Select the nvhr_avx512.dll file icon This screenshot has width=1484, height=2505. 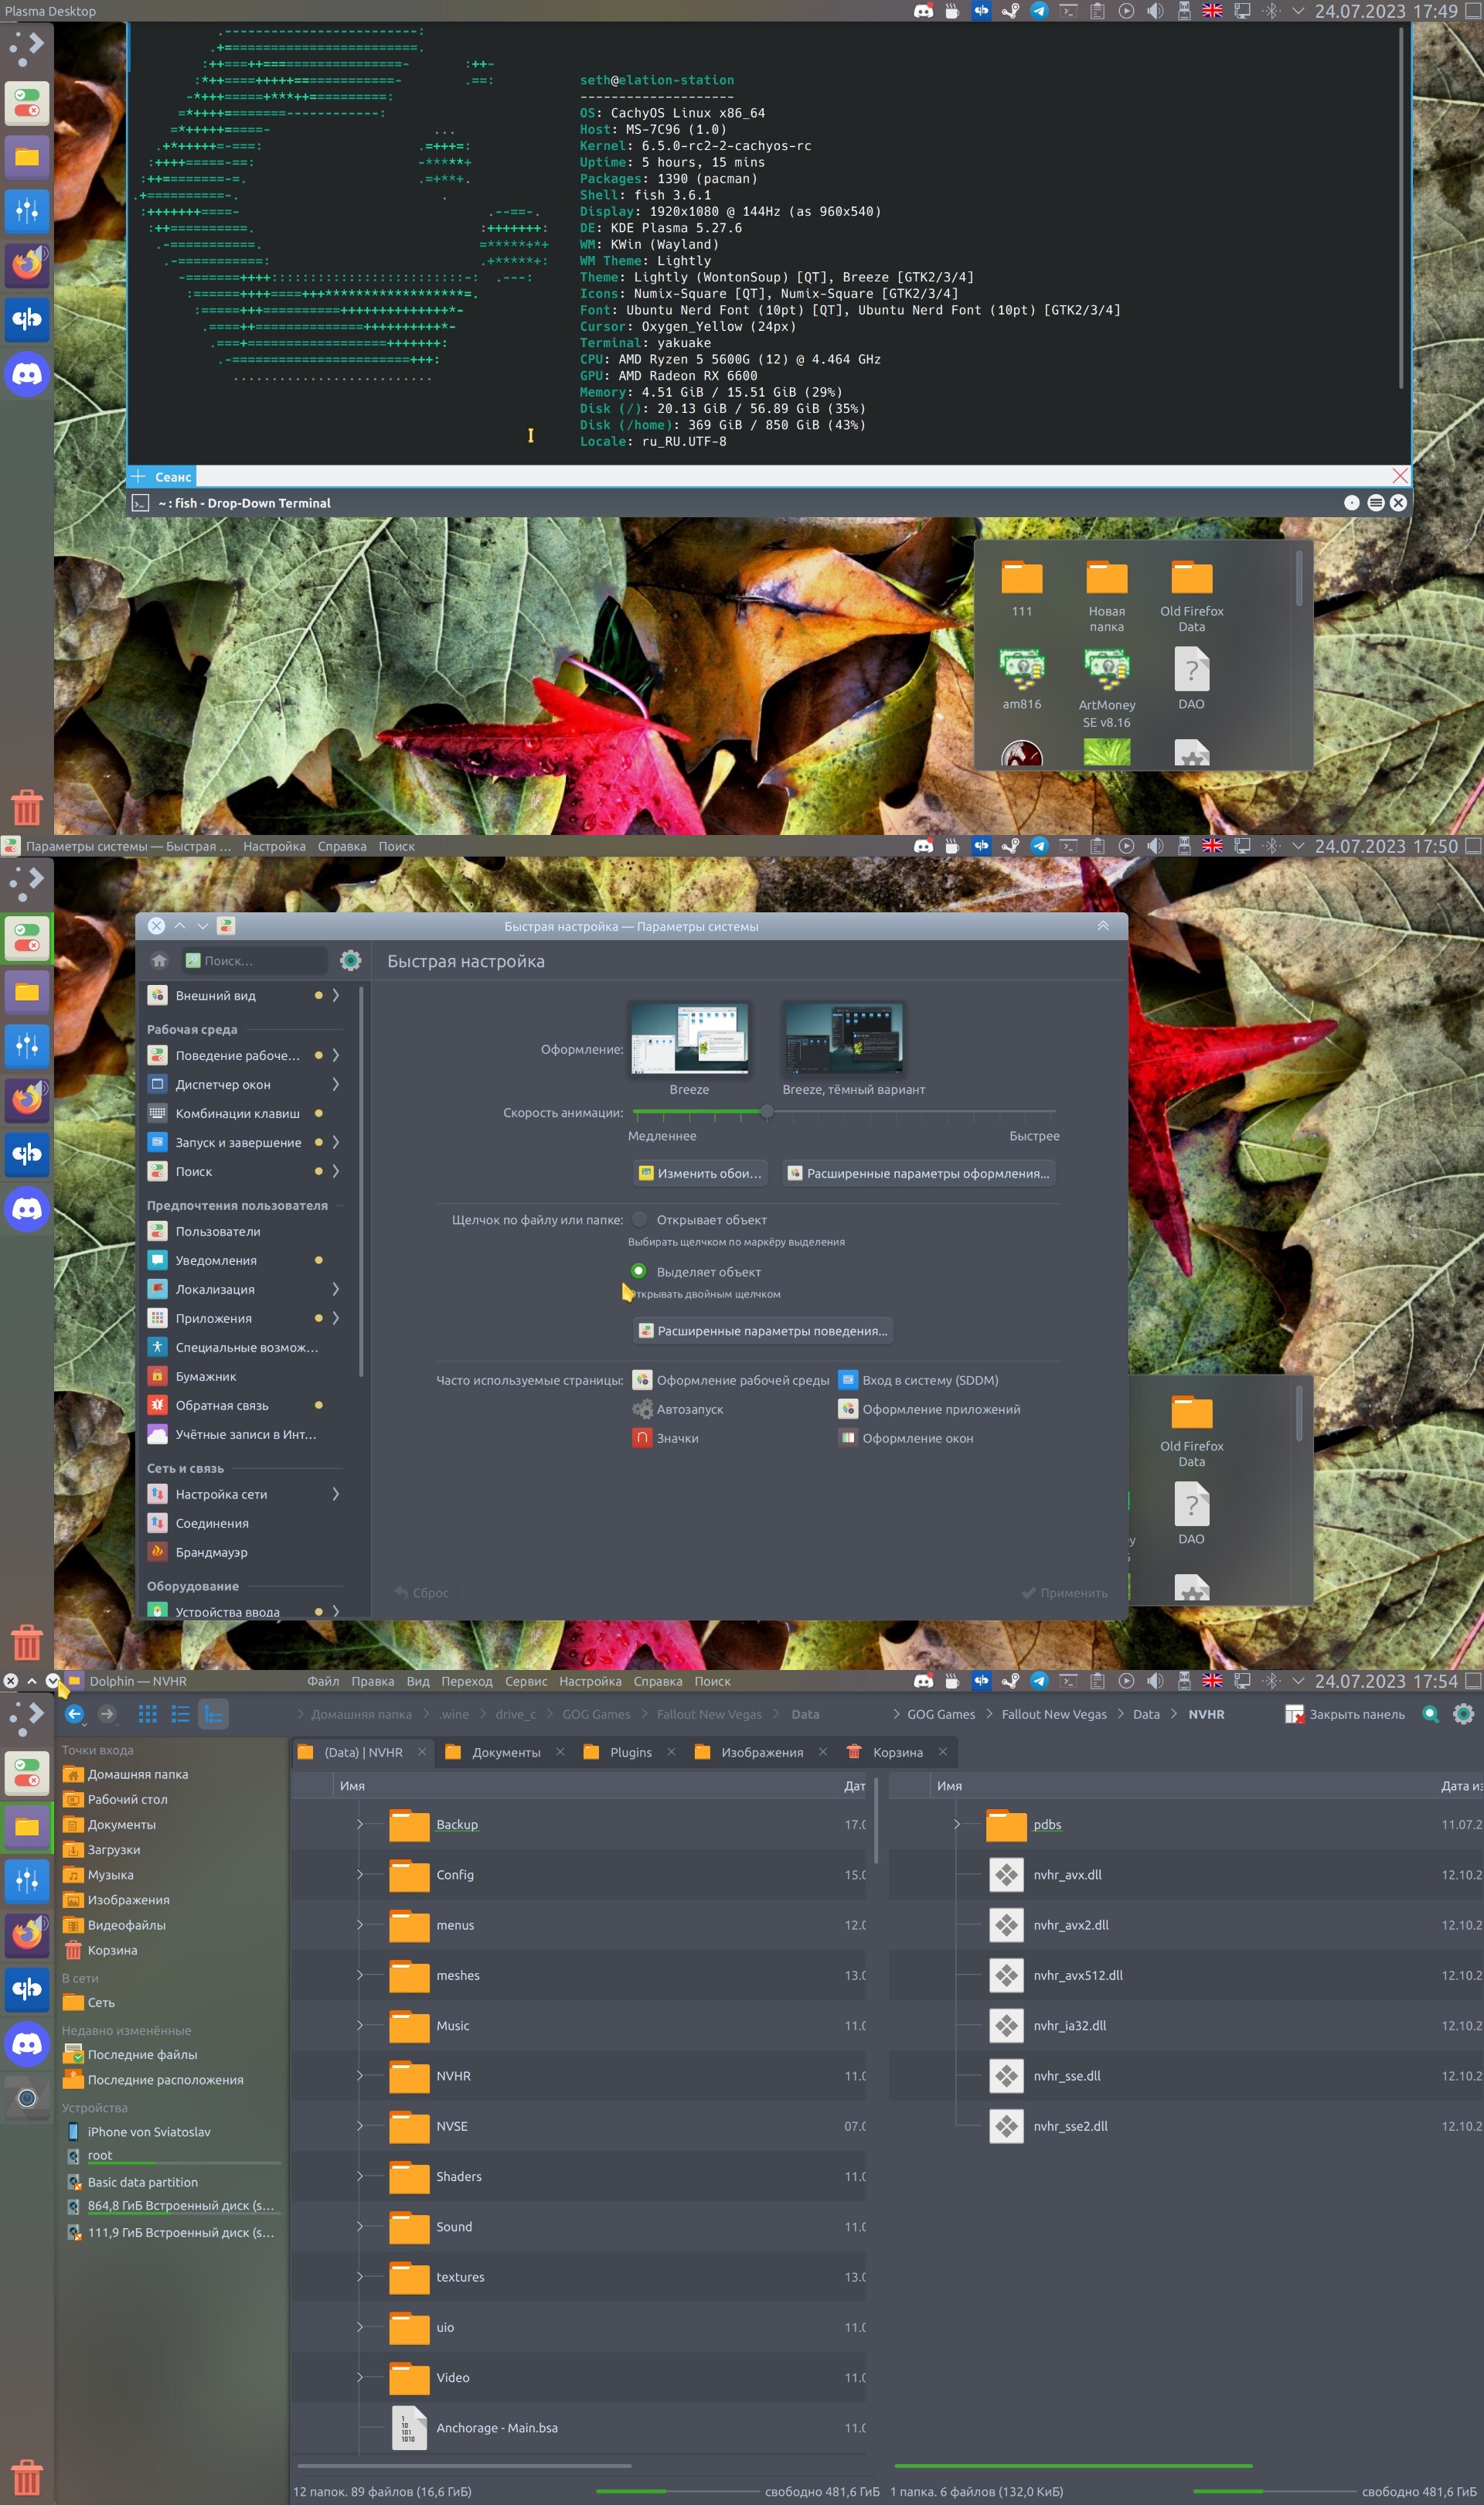(1006, 1975)
